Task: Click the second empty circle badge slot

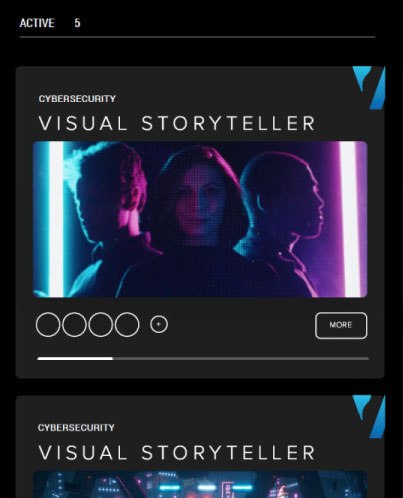Action: (x=74, y=325)
